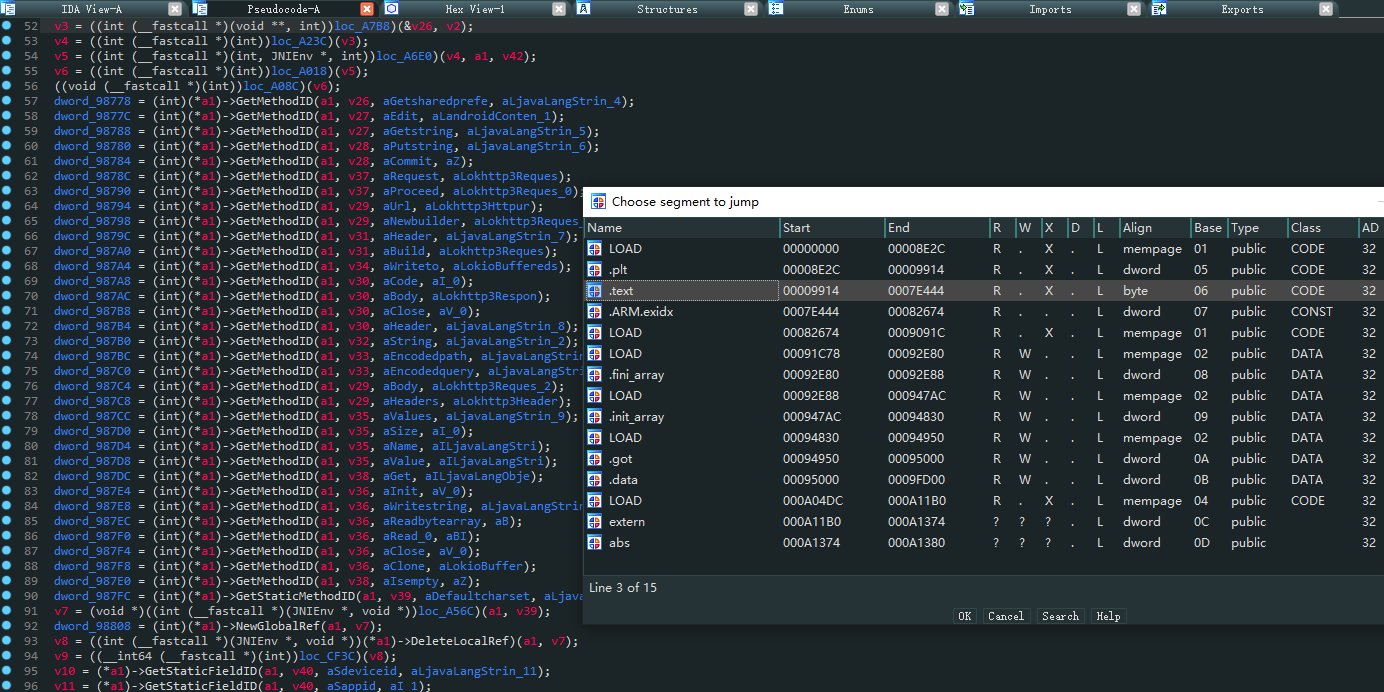Select icon of LOAD segment starting 00094830
Image resolution: width=1384 pixels, height=692 pixels.
[x=595, y=438]
